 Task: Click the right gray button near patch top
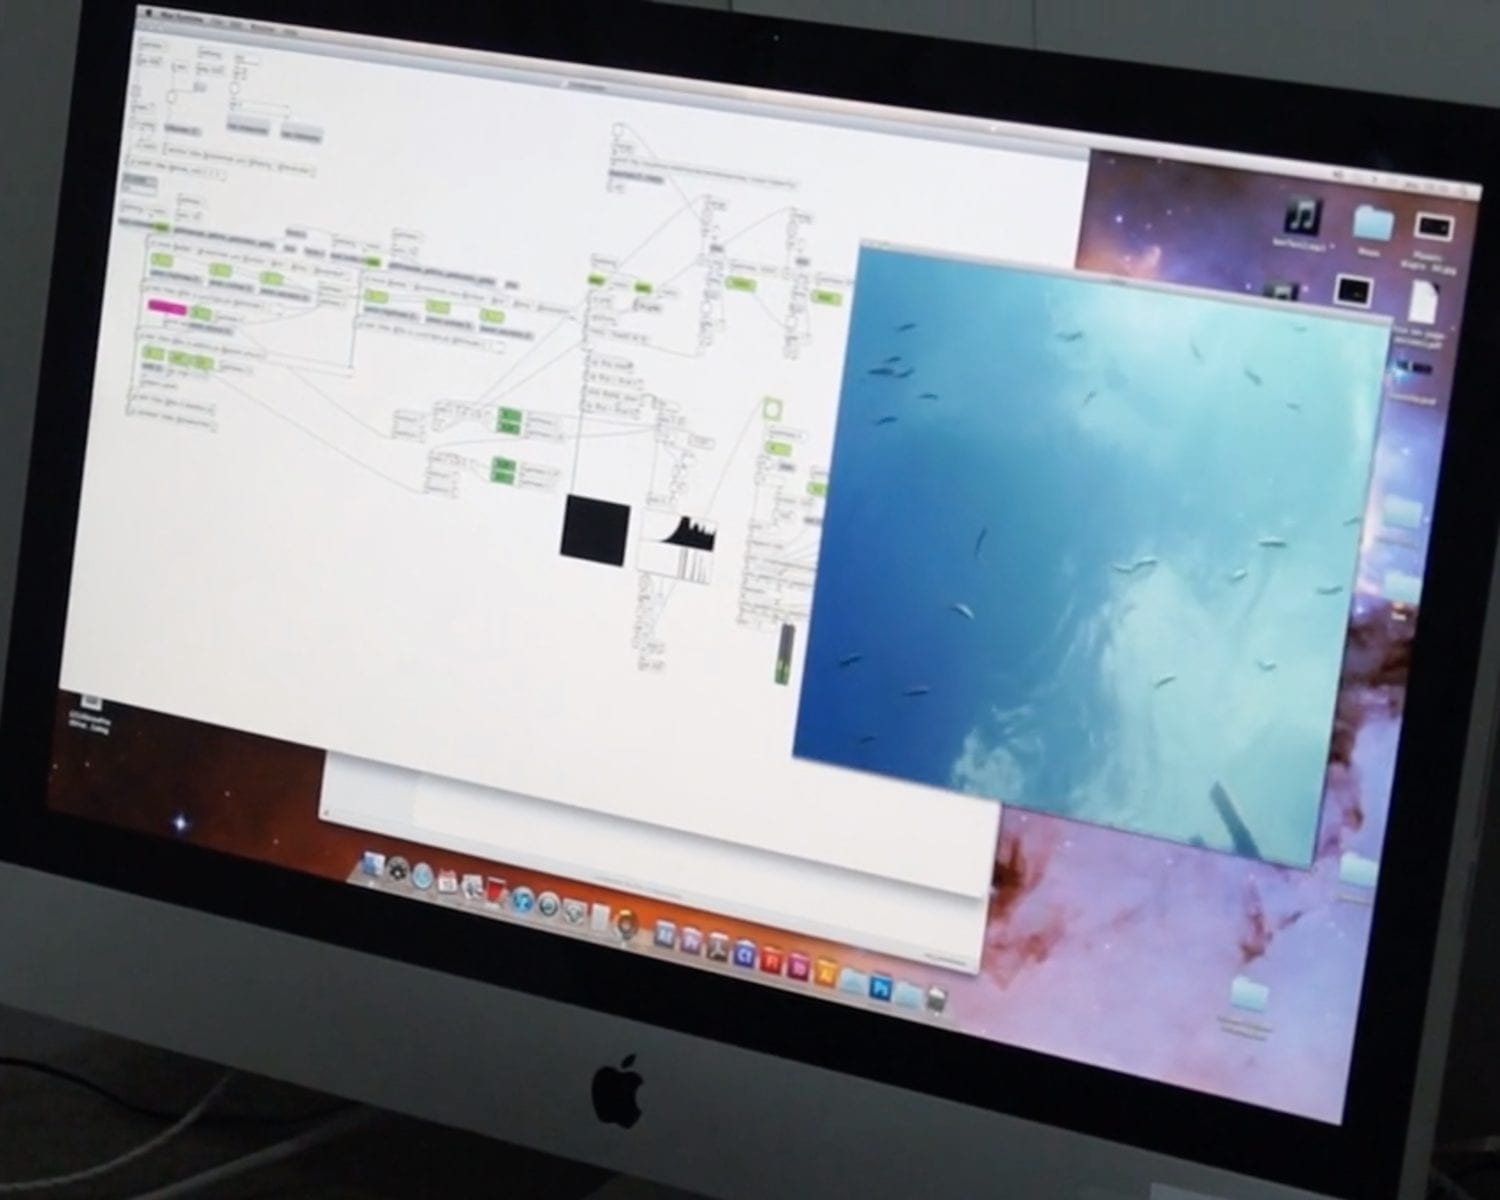point(302,134)
